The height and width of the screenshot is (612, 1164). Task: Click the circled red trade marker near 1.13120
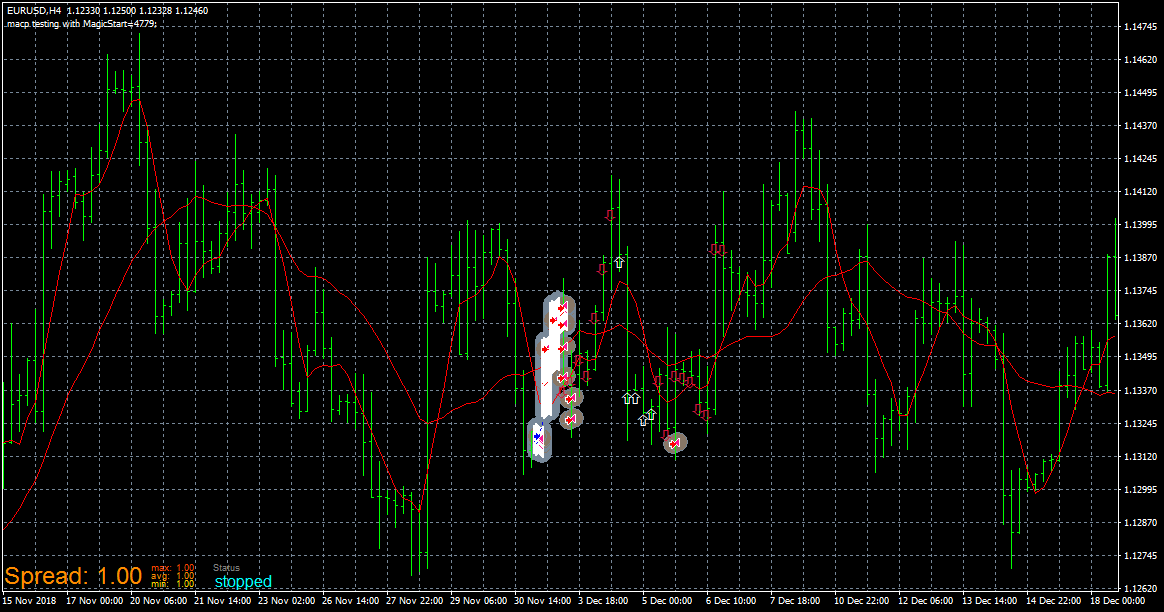click(675, 443)
